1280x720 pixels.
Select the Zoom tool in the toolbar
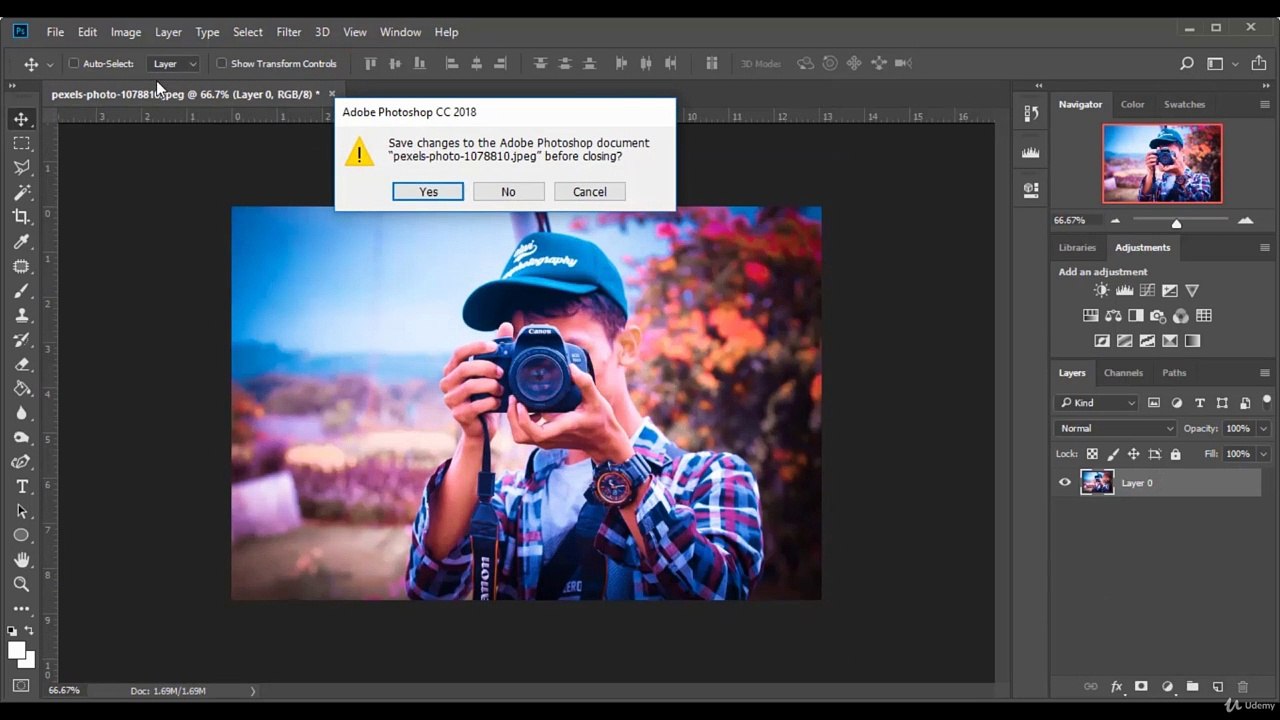[x=22, y=584]
